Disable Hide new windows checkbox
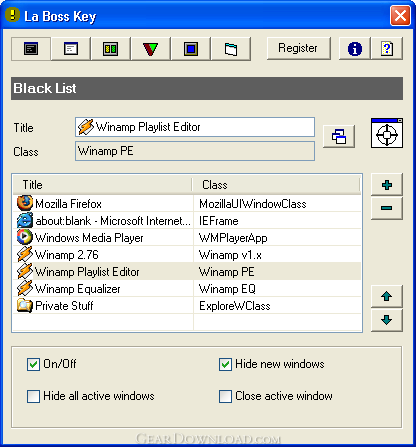416x447 pixels. [225, 364]
